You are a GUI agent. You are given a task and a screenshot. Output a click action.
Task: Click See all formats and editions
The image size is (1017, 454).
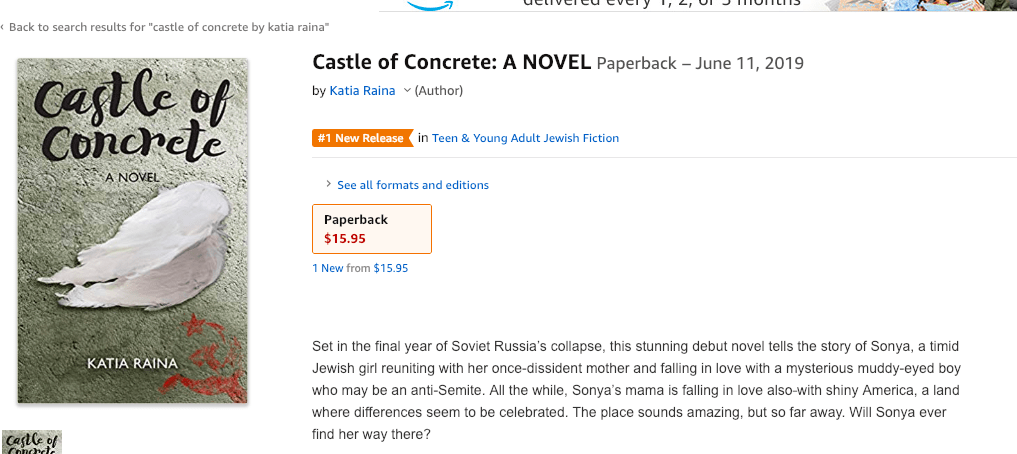[412, 185]
